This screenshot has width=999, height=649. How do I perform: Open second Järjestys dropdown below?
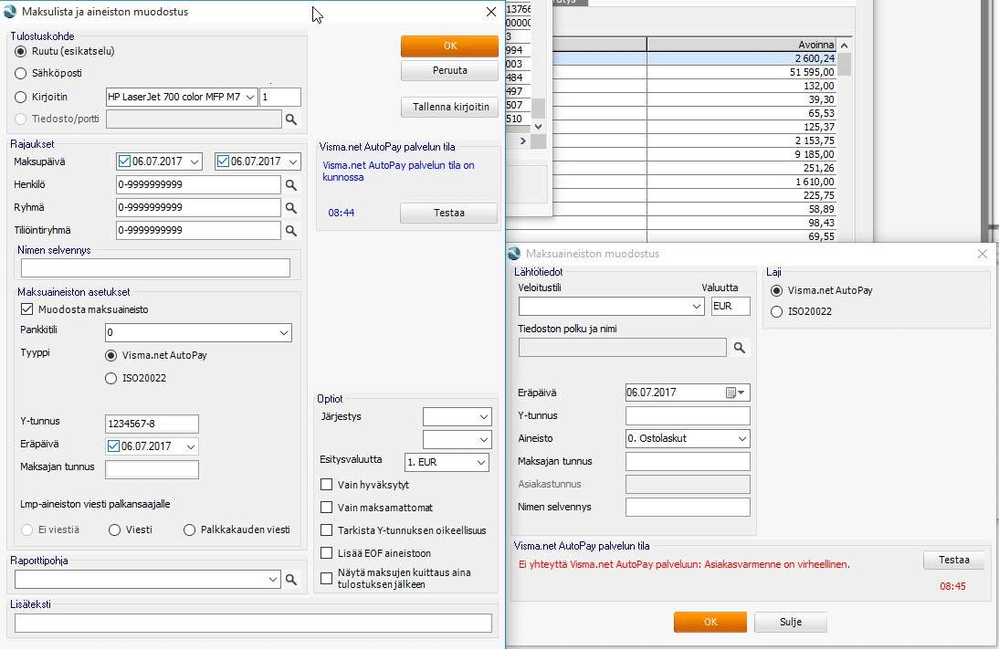pyautogui.click(x=484, y=439)
